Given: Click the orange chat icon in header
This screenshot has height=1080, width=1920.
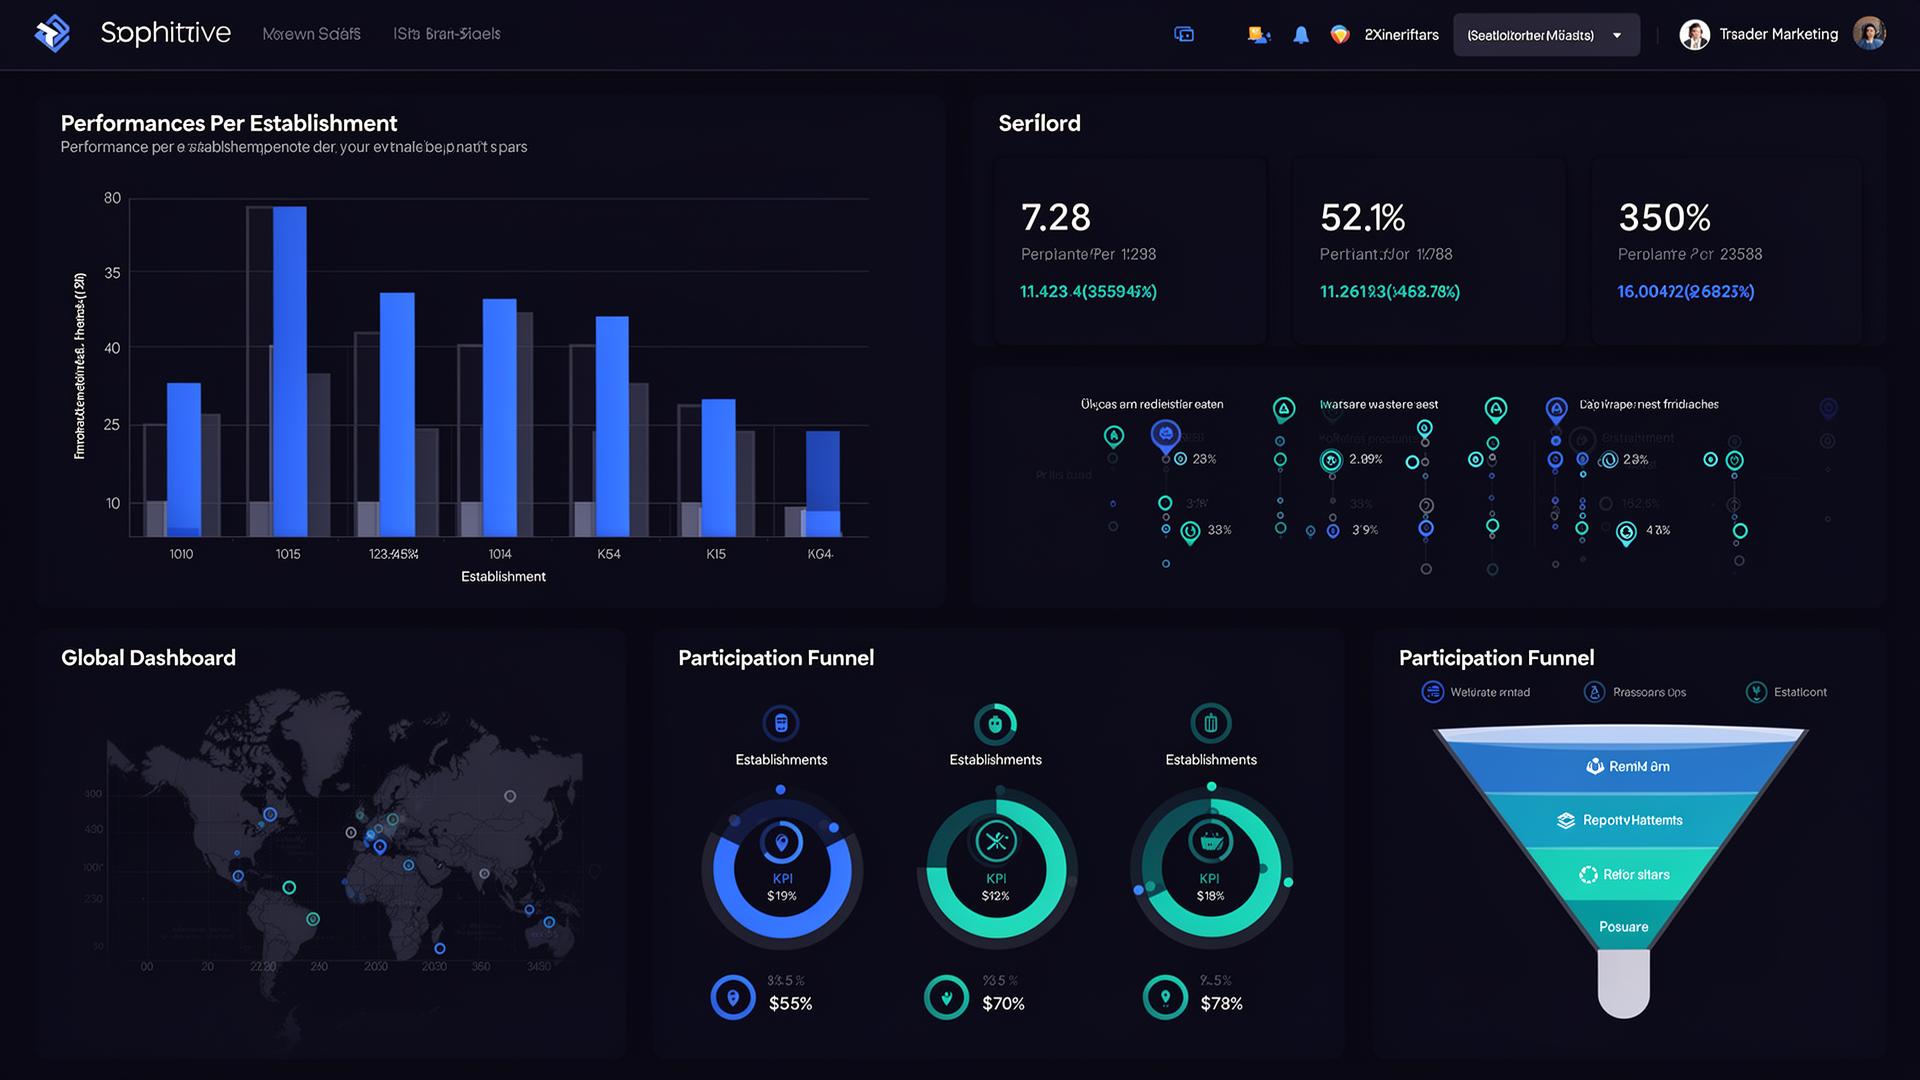Looking at the screenshot, I should tap(1259, 35).
